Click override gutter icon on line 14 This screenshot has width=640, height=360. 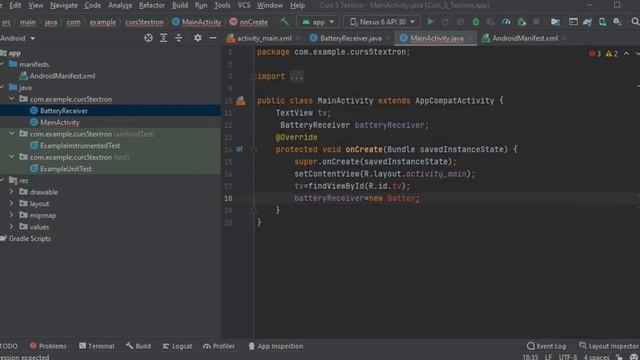[x=240, y=149]
